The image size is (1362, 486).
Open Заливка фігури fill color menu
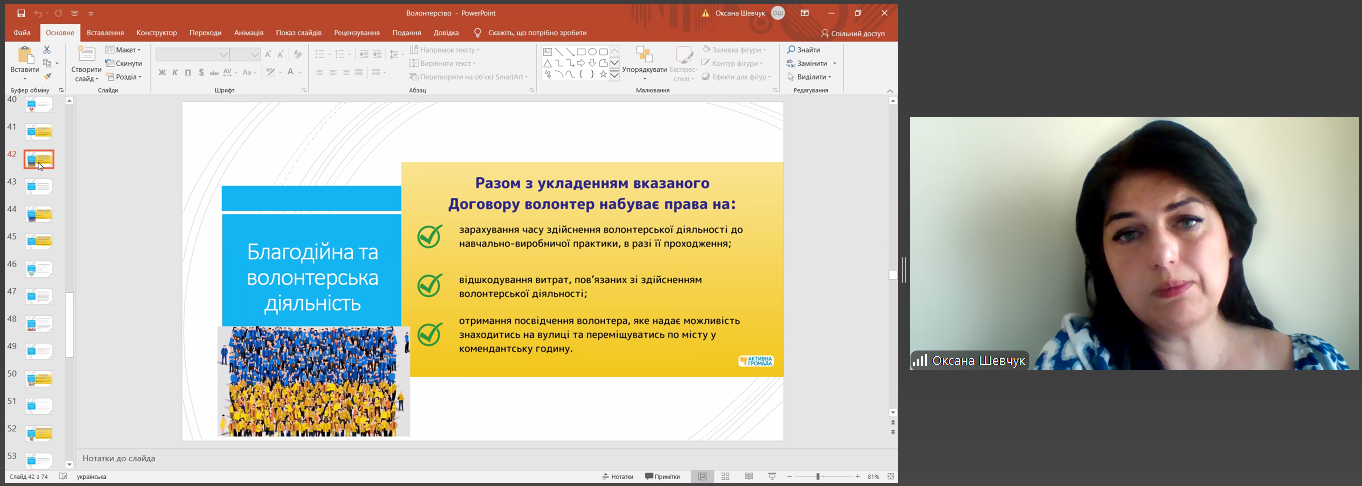(x=735, y=50)
